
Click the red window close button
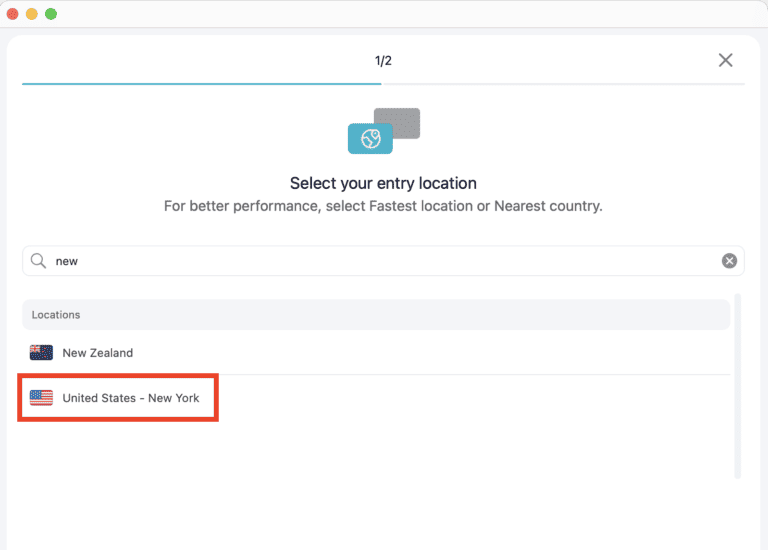point(13,14)
